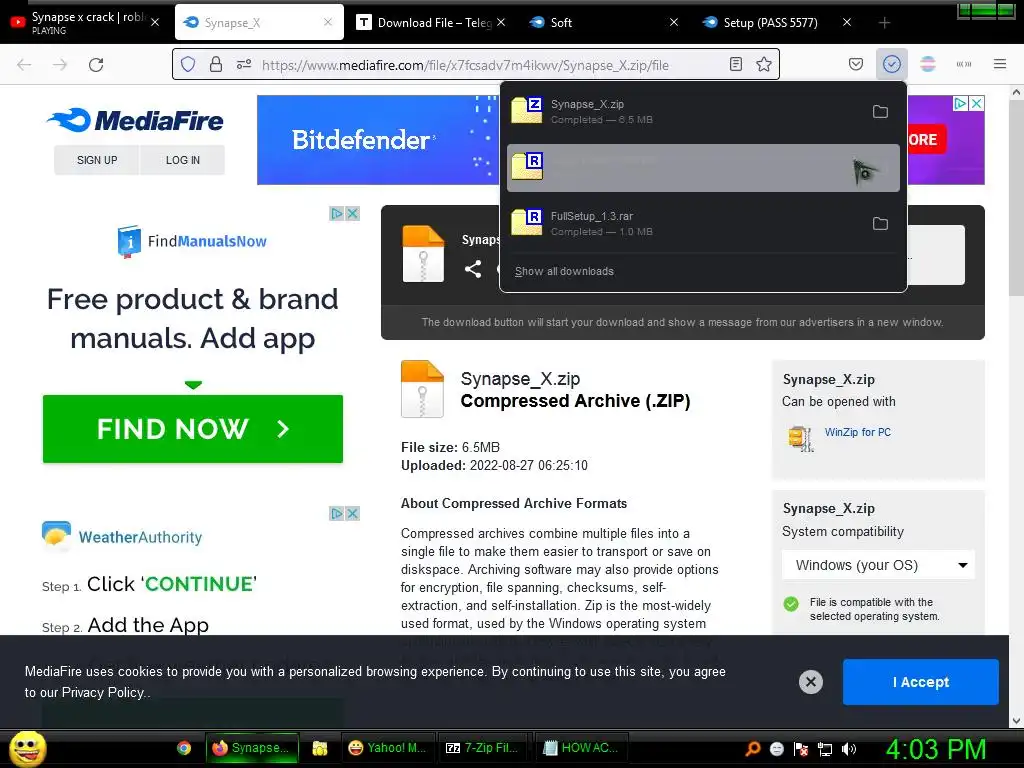
Task: Click the Synapse Firefox taskbar button
Action: (252, 748)
